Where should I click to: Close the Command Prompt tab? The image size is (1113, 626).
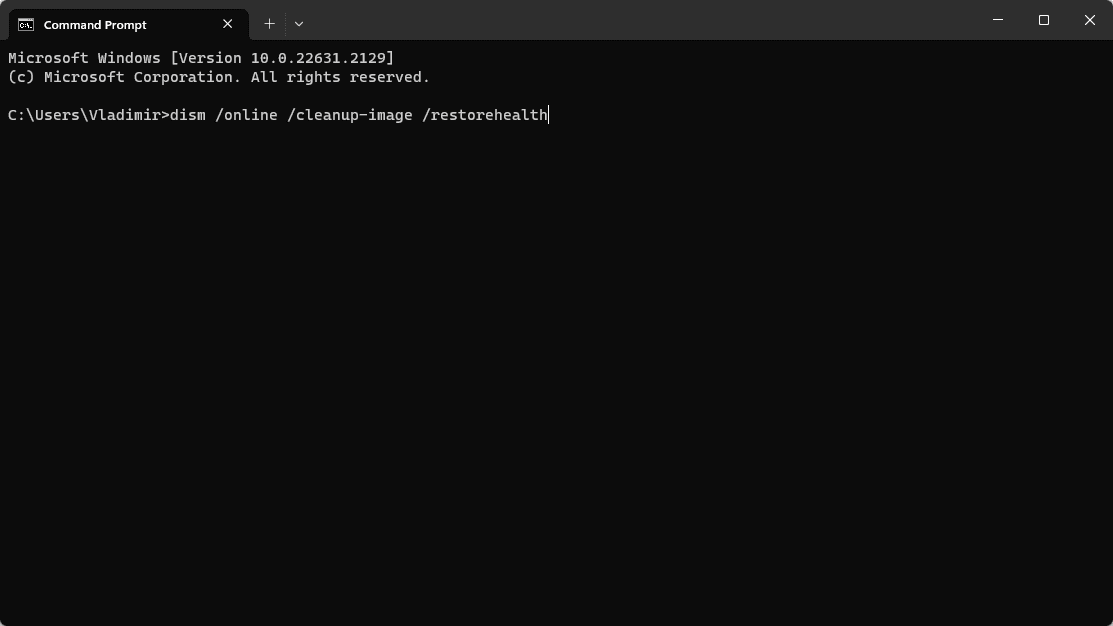227,24
